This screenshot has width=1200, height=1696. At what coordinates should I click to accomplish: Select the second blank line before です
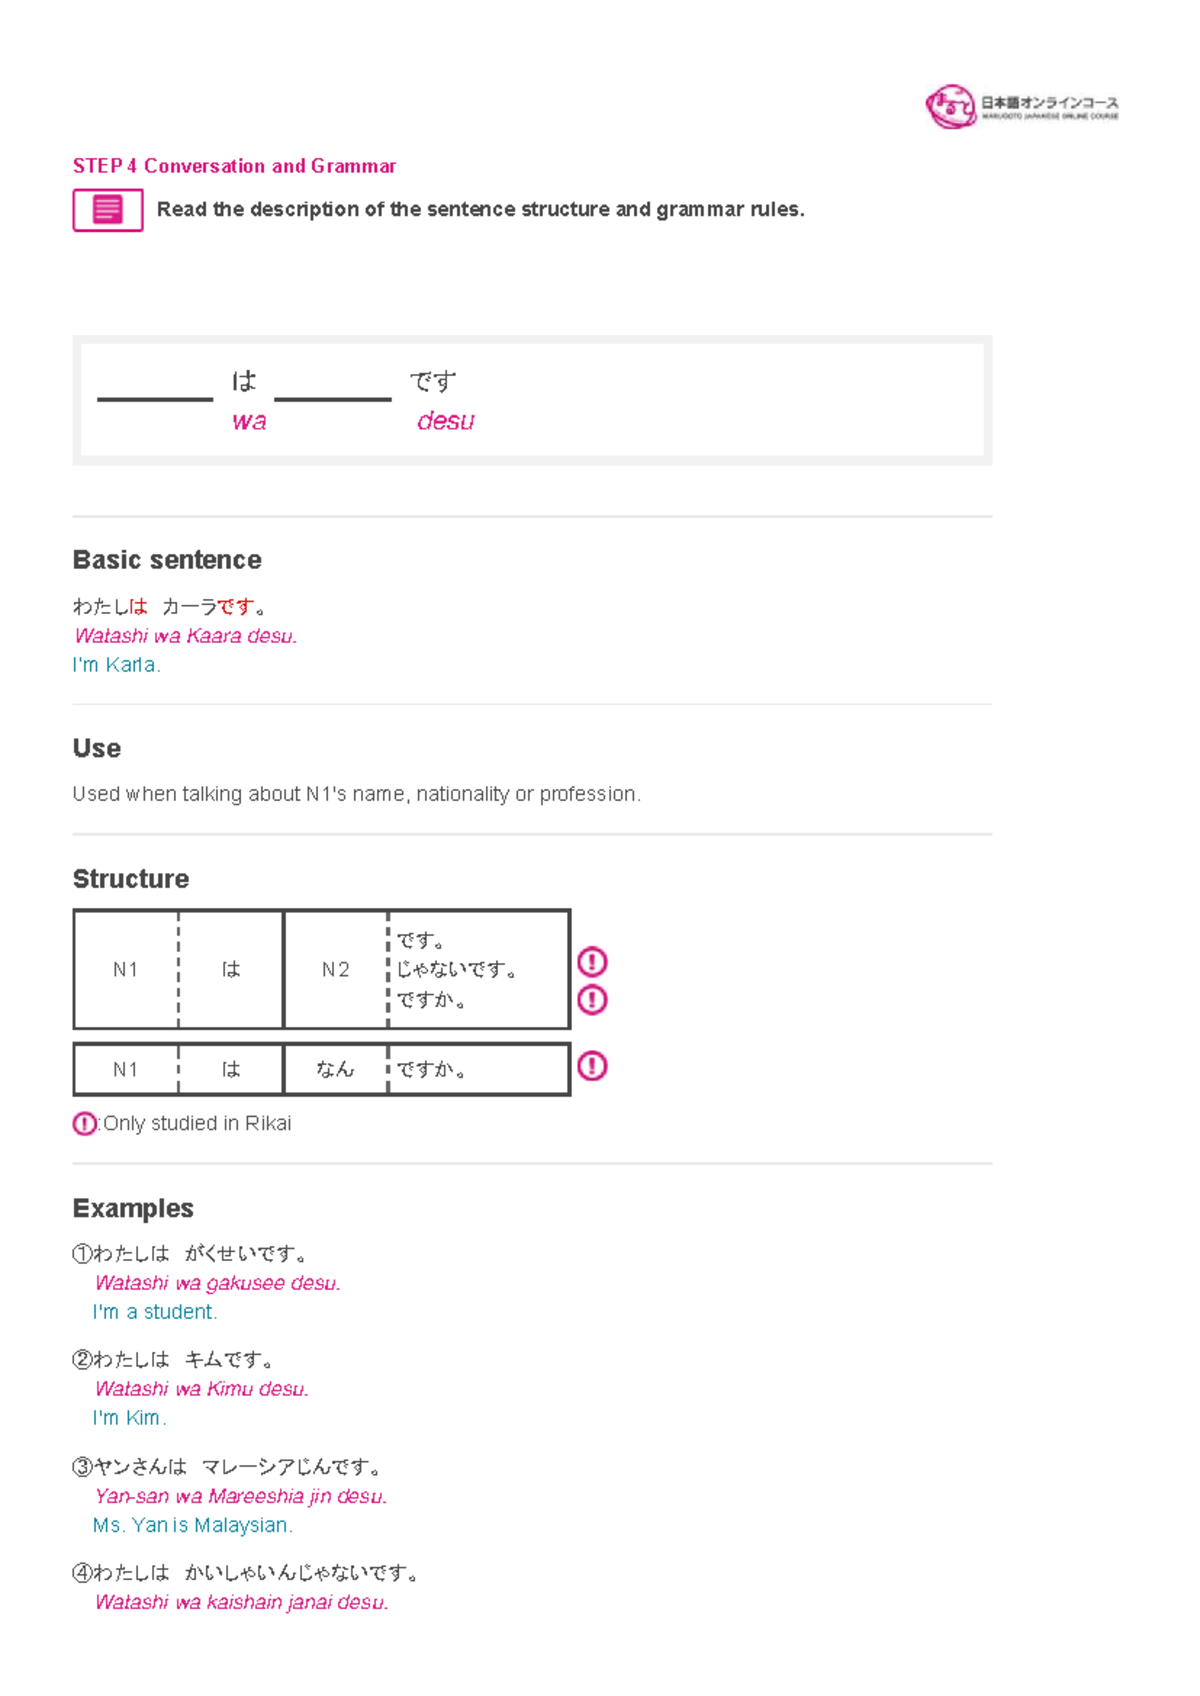(332, 399)
